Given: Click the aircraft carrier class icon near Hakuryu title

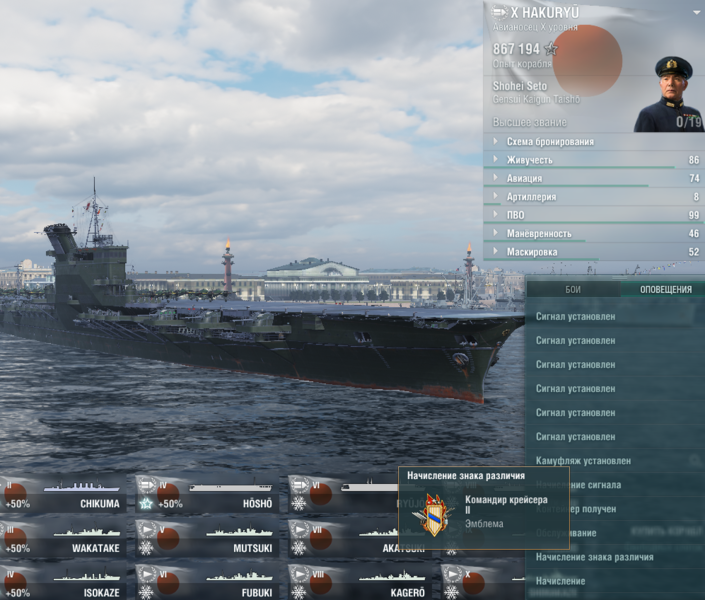Looking at the screenshot, I should (x=498, y=12).
